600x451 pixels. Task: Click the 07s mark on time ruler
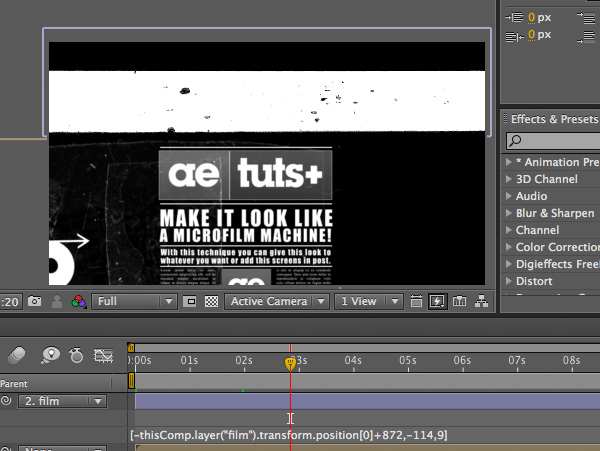[x=517, y=361]
